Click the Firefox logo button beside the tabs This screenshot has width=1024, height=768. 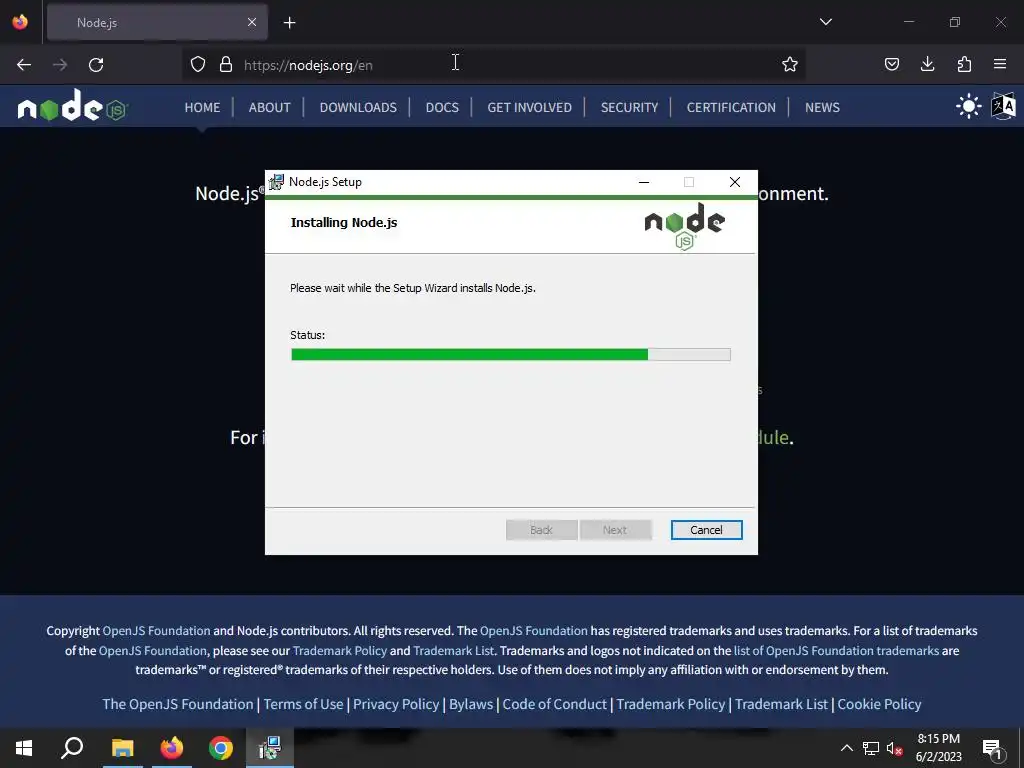click(20, 22)
